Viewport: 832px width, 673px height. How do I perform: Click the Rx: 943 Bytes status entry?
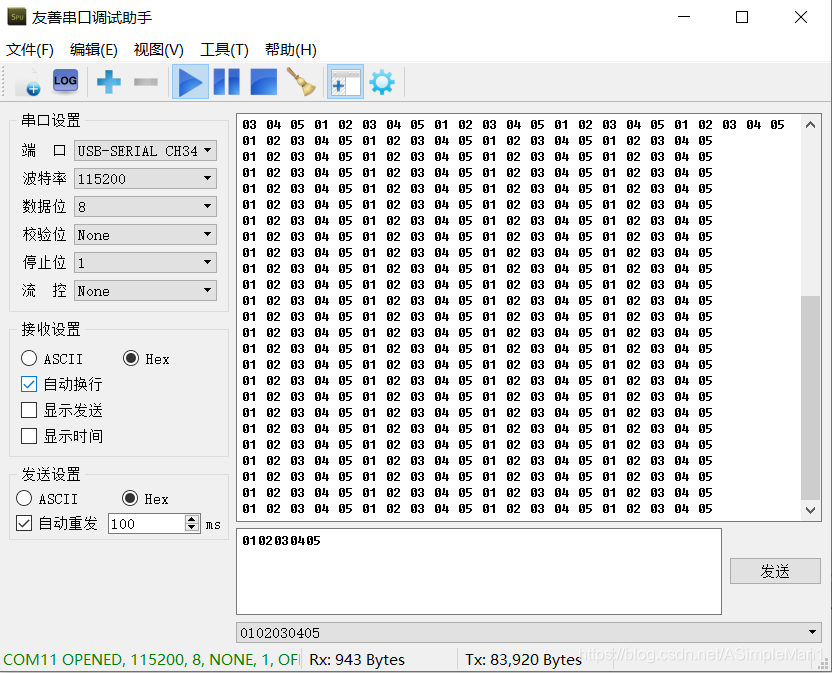pyautogui.click(x=357, y=660)
